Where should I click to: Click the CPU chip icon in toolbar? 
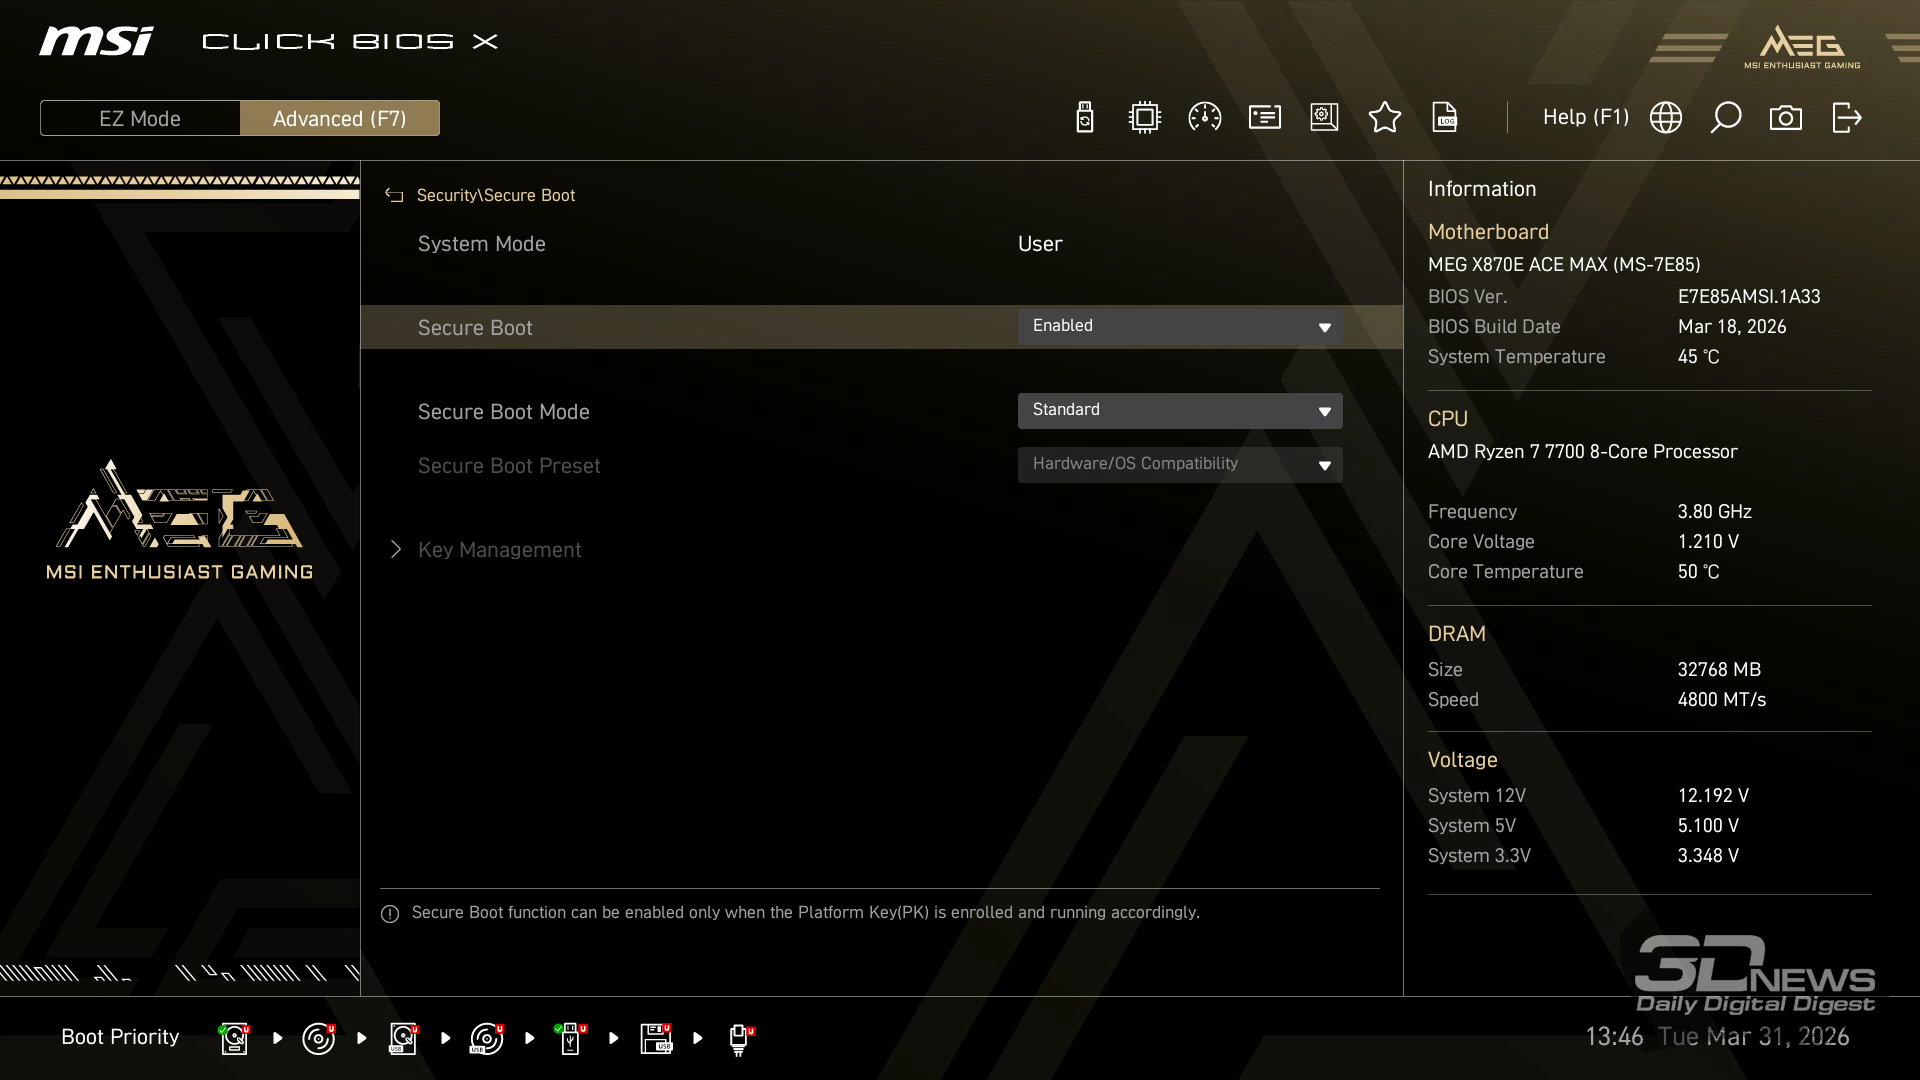click(x=1144, y=118)
